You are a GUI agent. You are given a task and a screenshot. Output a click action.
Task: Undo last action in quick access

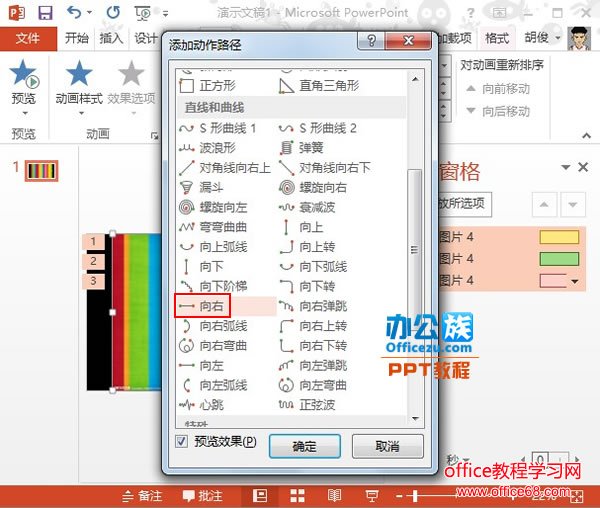[x=74, y=13]
